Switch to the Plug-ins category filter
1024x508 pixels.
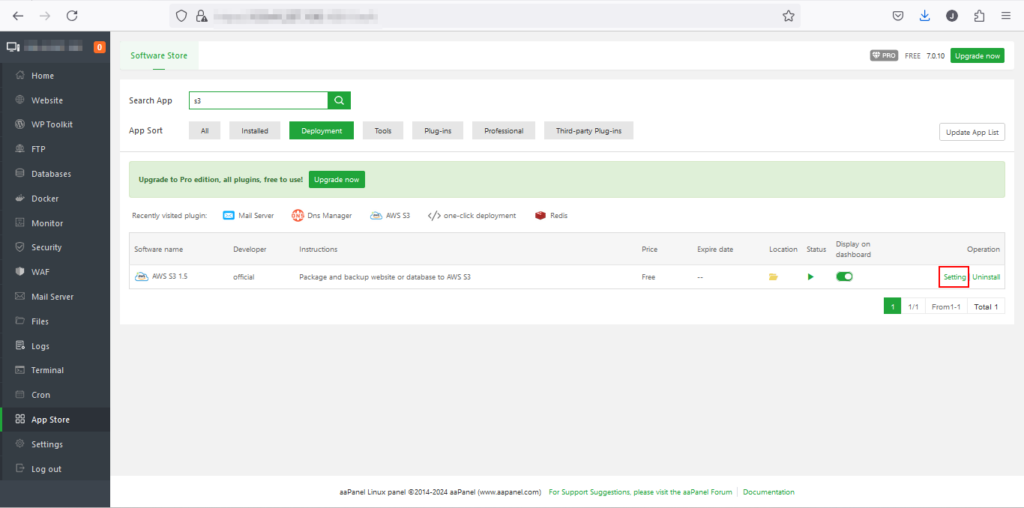click(x=438, y=131)
